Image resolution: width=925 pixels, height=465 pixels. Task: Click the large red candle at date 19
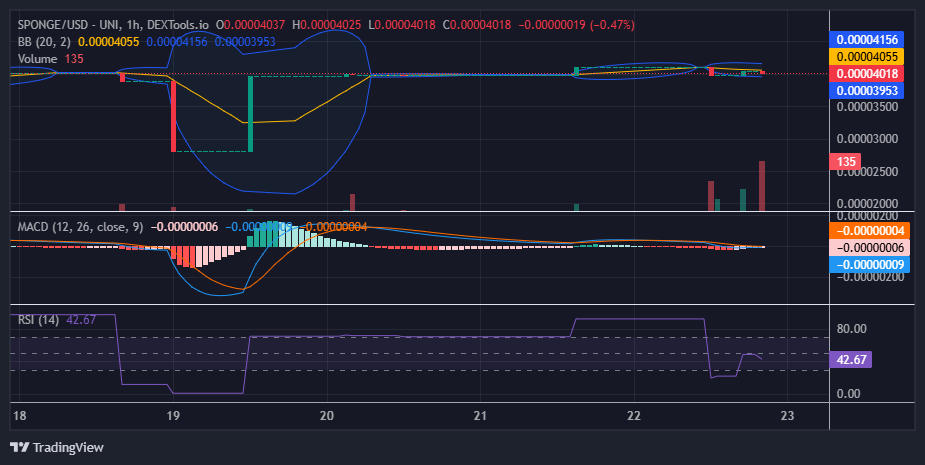tap(173, 116)
